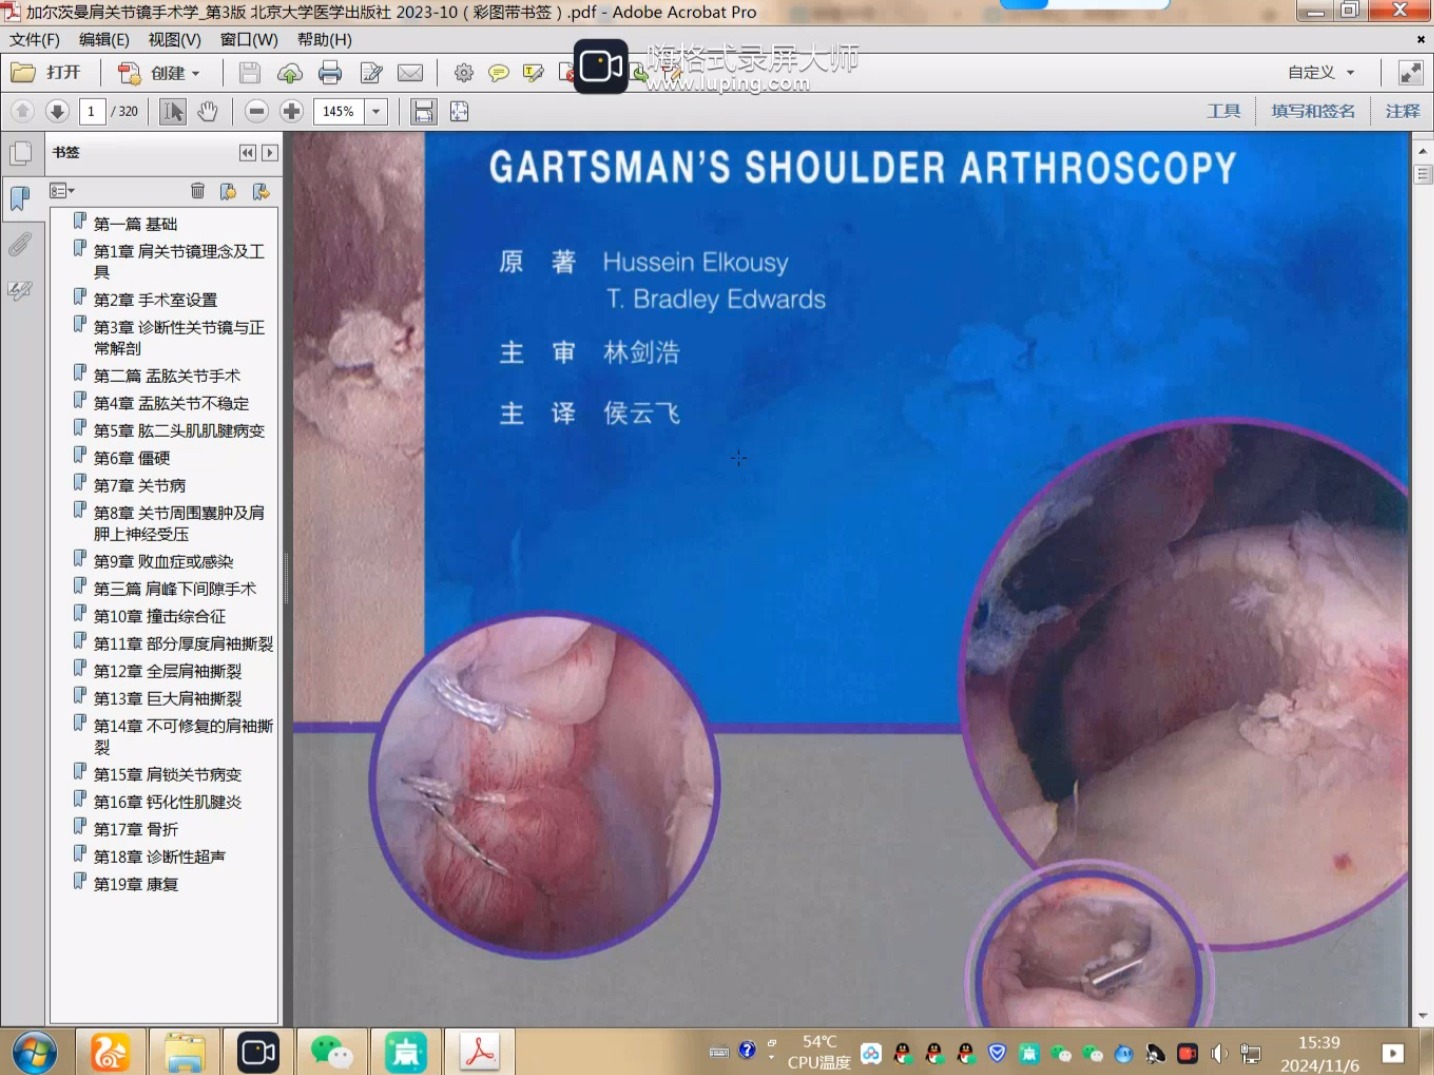
Task: Click the new bookmark icon
Action: pyautogui.click(x=229, y=191)
